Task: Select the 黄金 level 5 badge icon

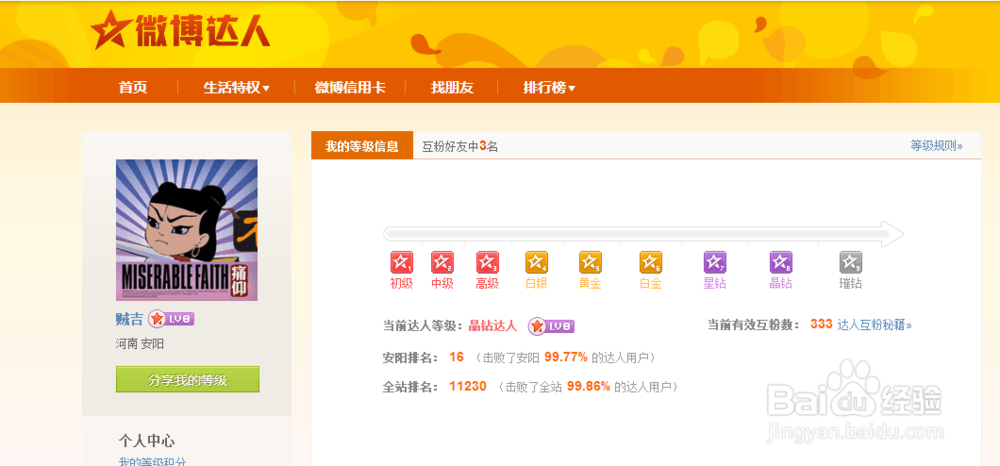Action: point(591,262)
